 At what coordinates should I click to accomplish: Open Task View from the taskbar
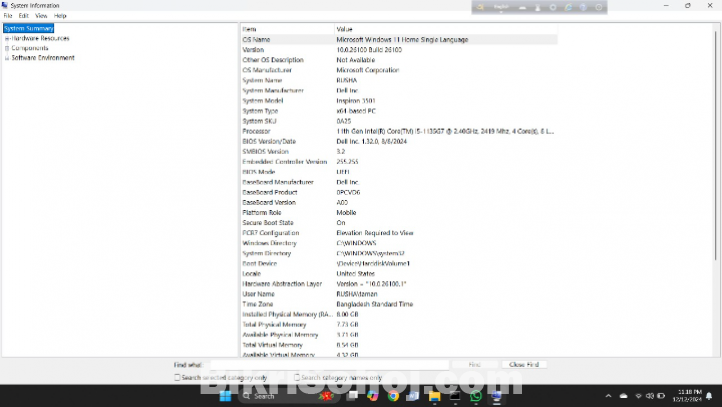[x=353, y=396]
